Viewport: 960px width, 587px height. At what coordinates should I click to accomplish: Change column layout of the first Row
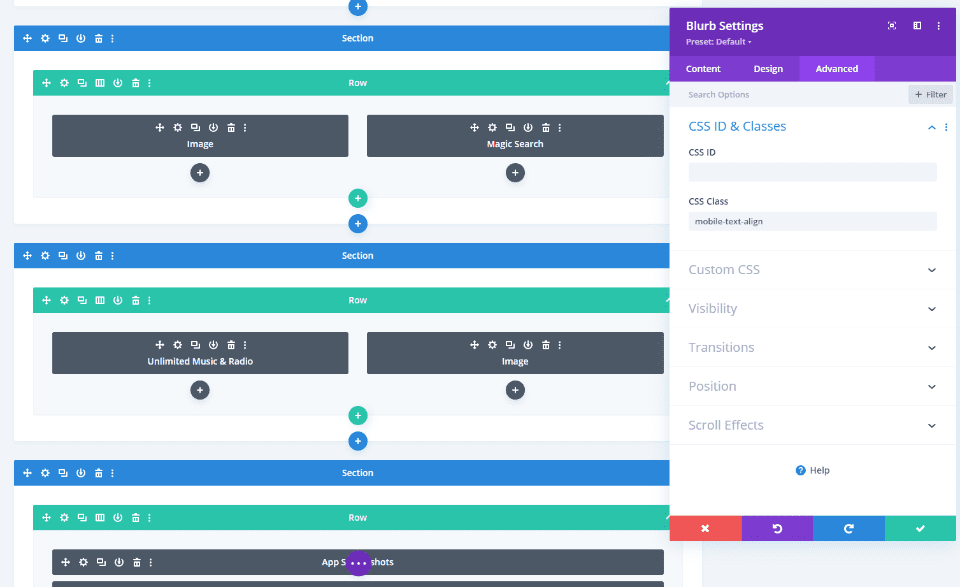(x=100, y=83)
